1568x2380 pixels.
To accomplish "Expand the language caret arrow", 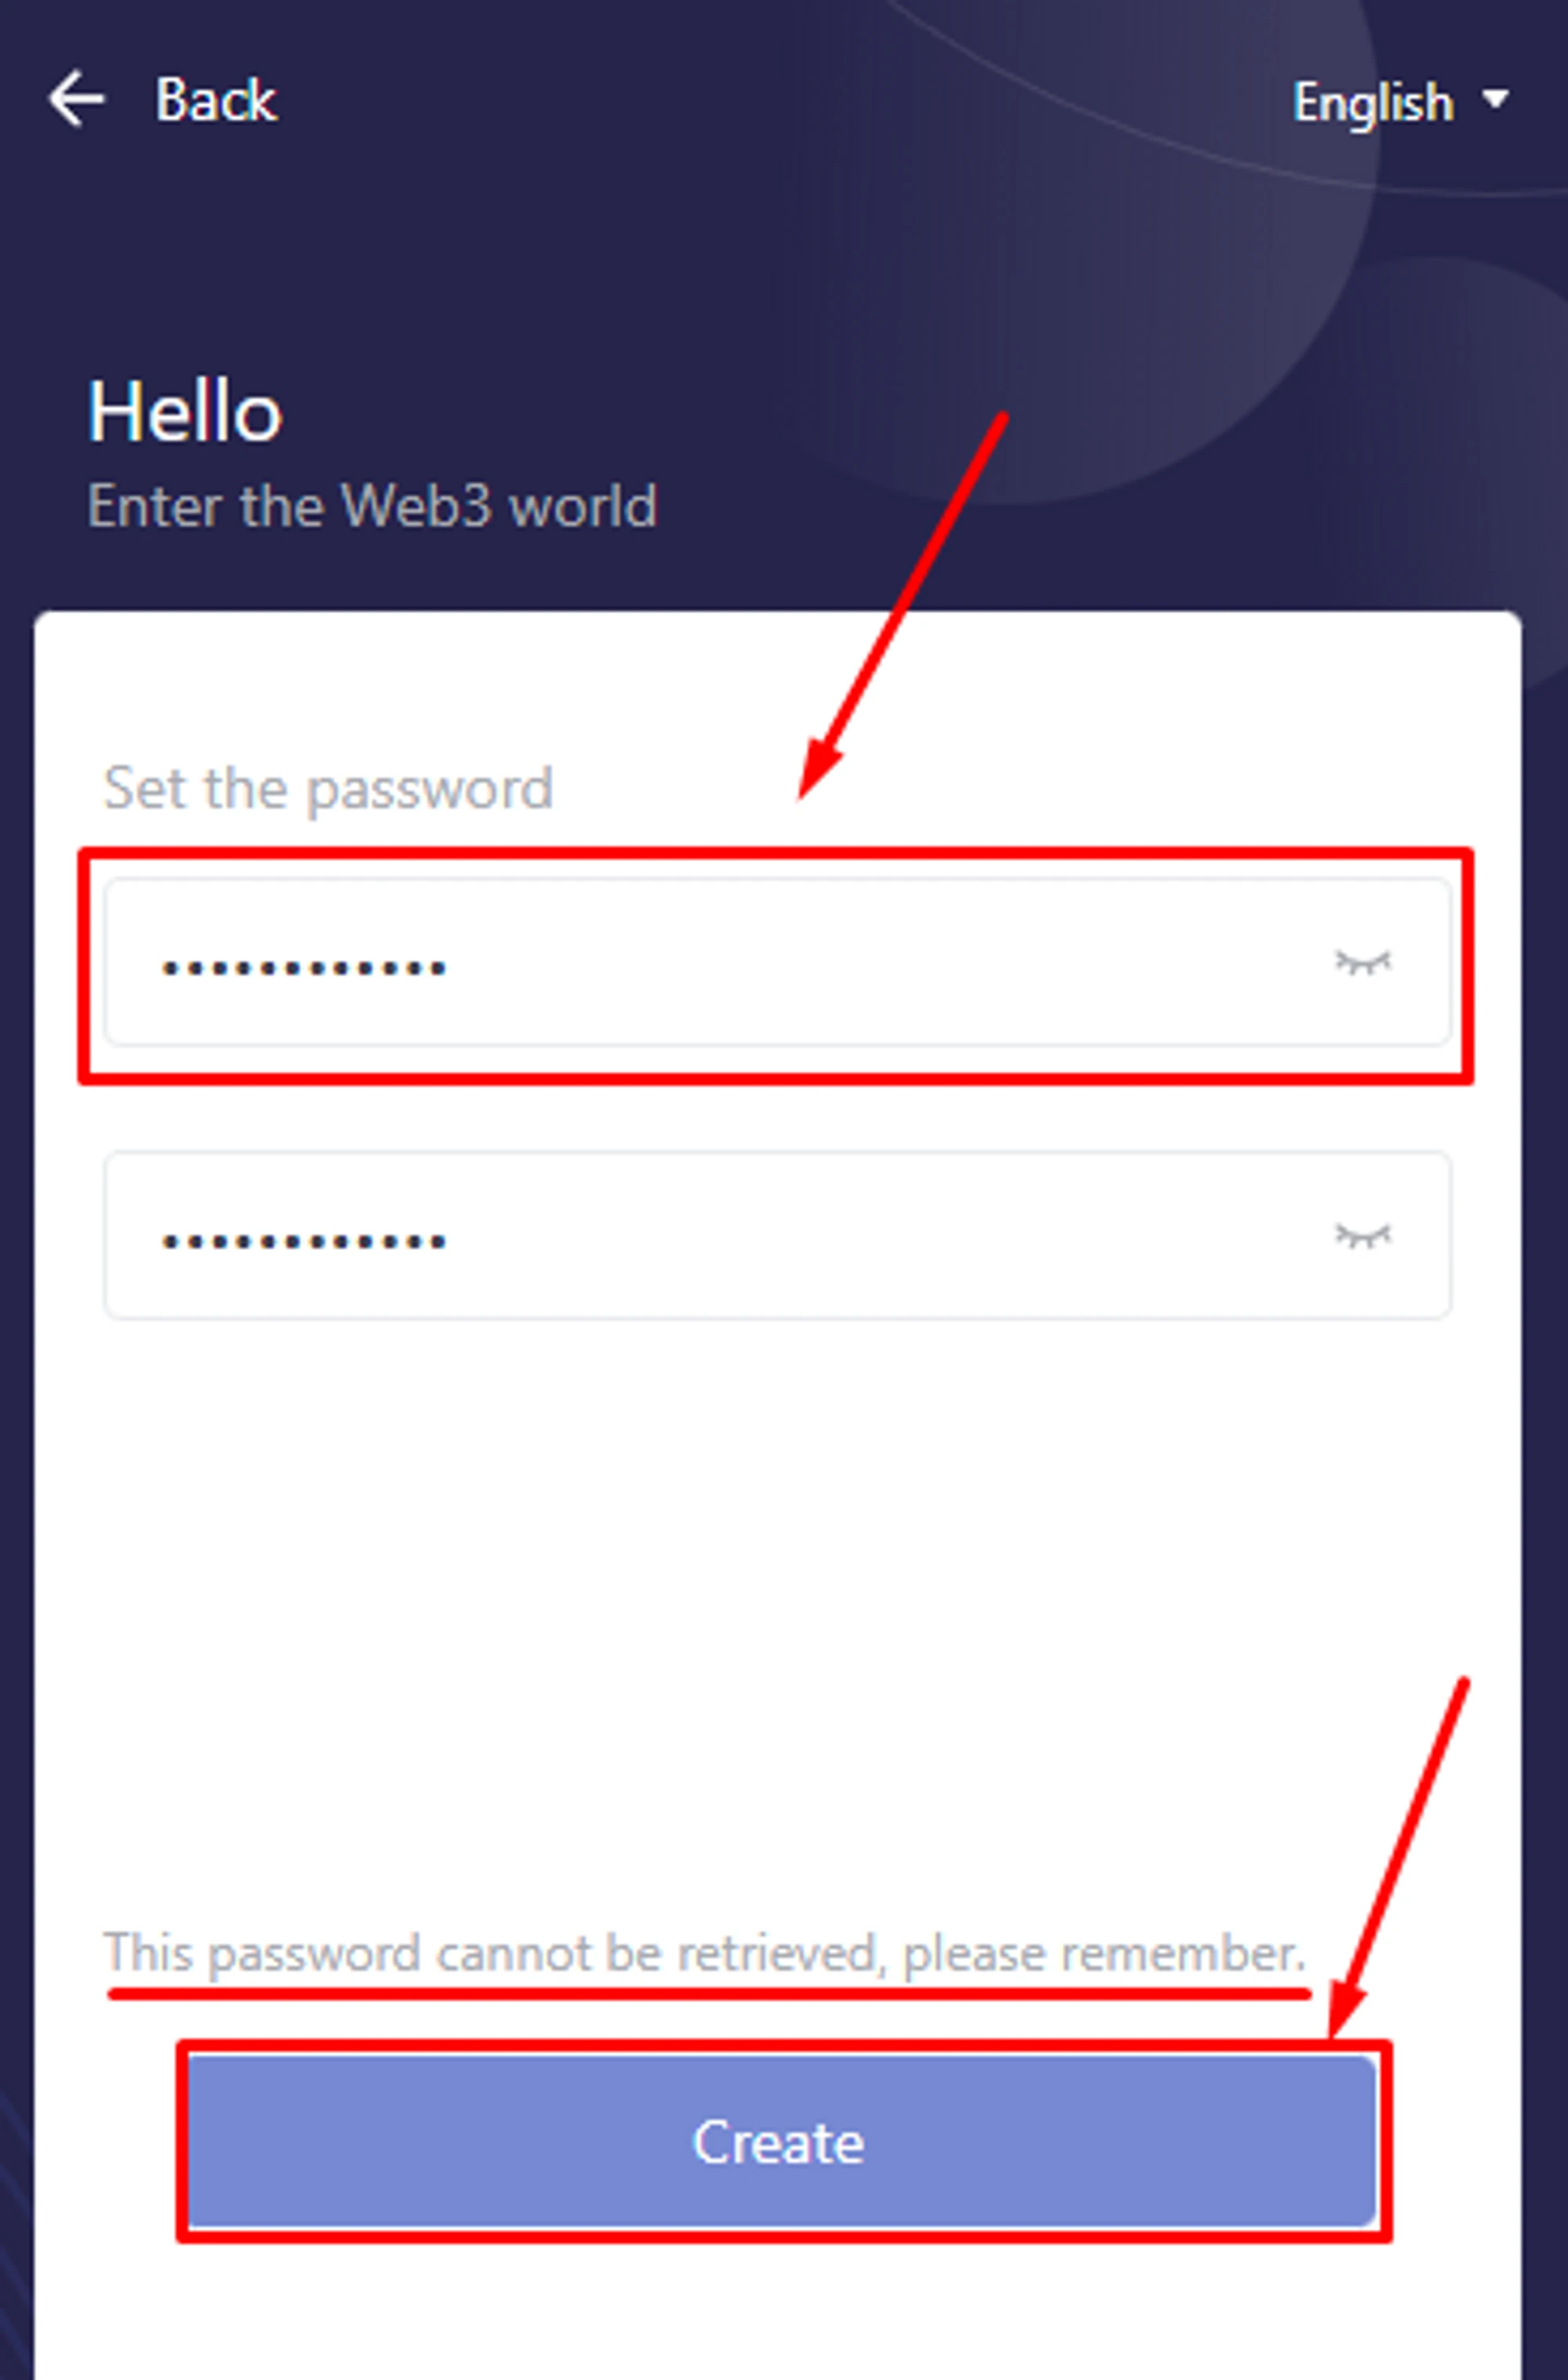I will [1496, 99].
